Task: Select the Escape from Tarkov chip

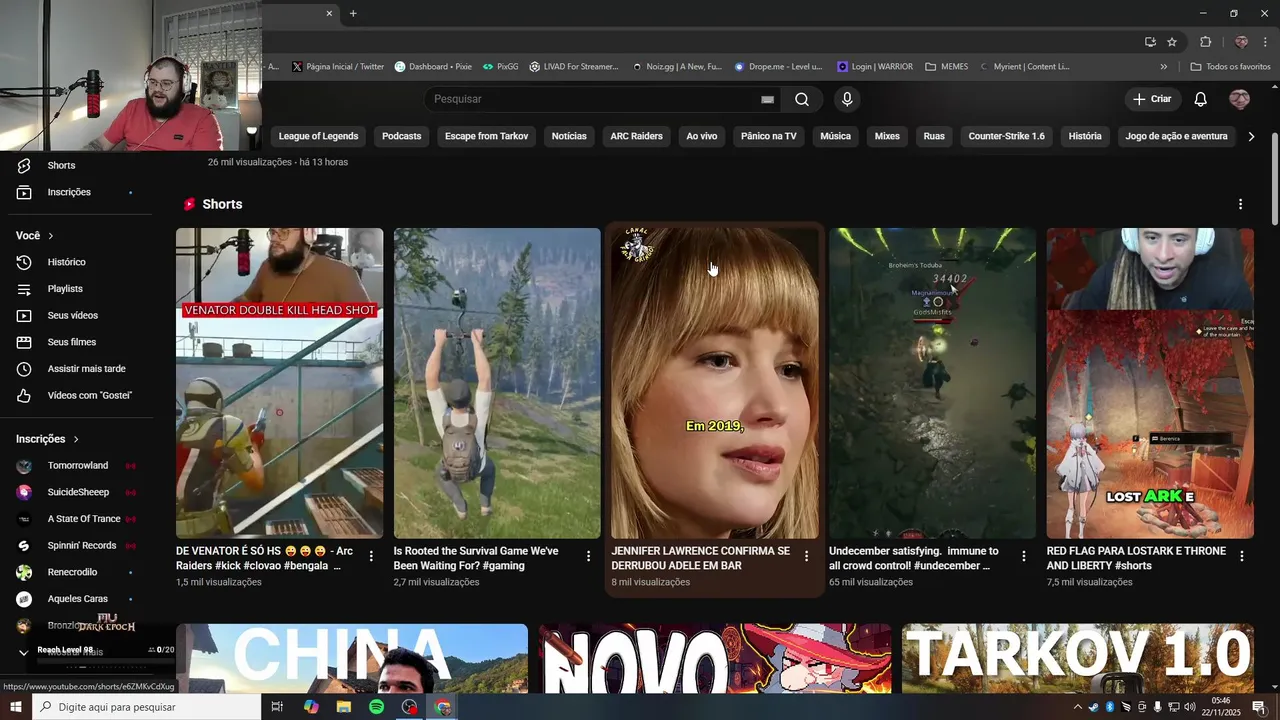Action: 486,136
